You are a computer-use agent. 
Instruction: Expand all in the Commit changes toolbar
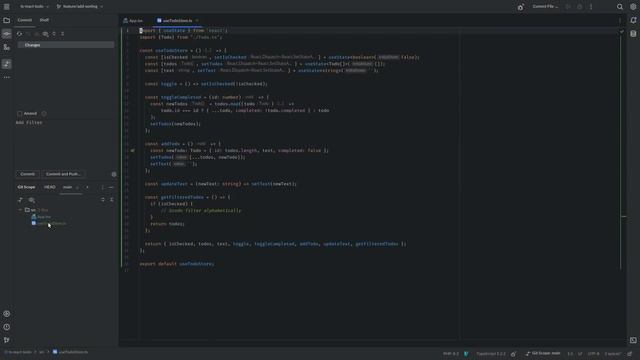(x=54, y=34)
